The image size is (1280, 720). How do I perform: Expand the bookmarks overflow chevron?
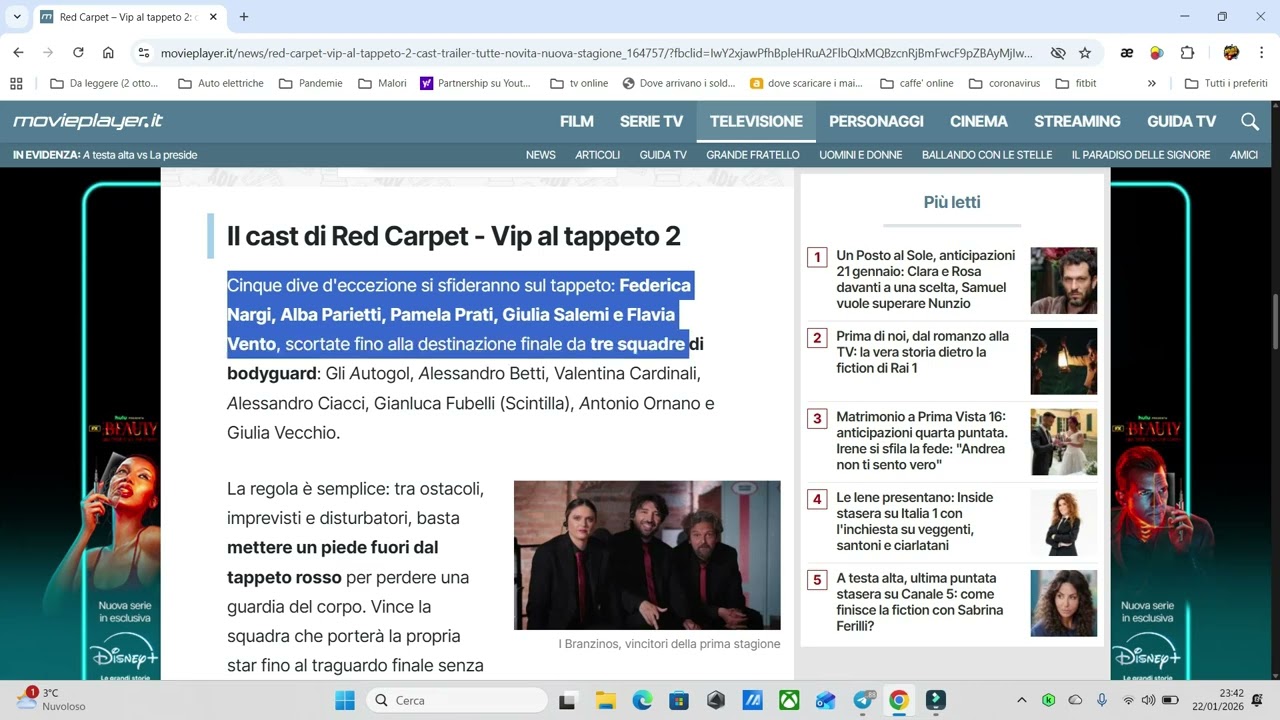[1152, 83]
